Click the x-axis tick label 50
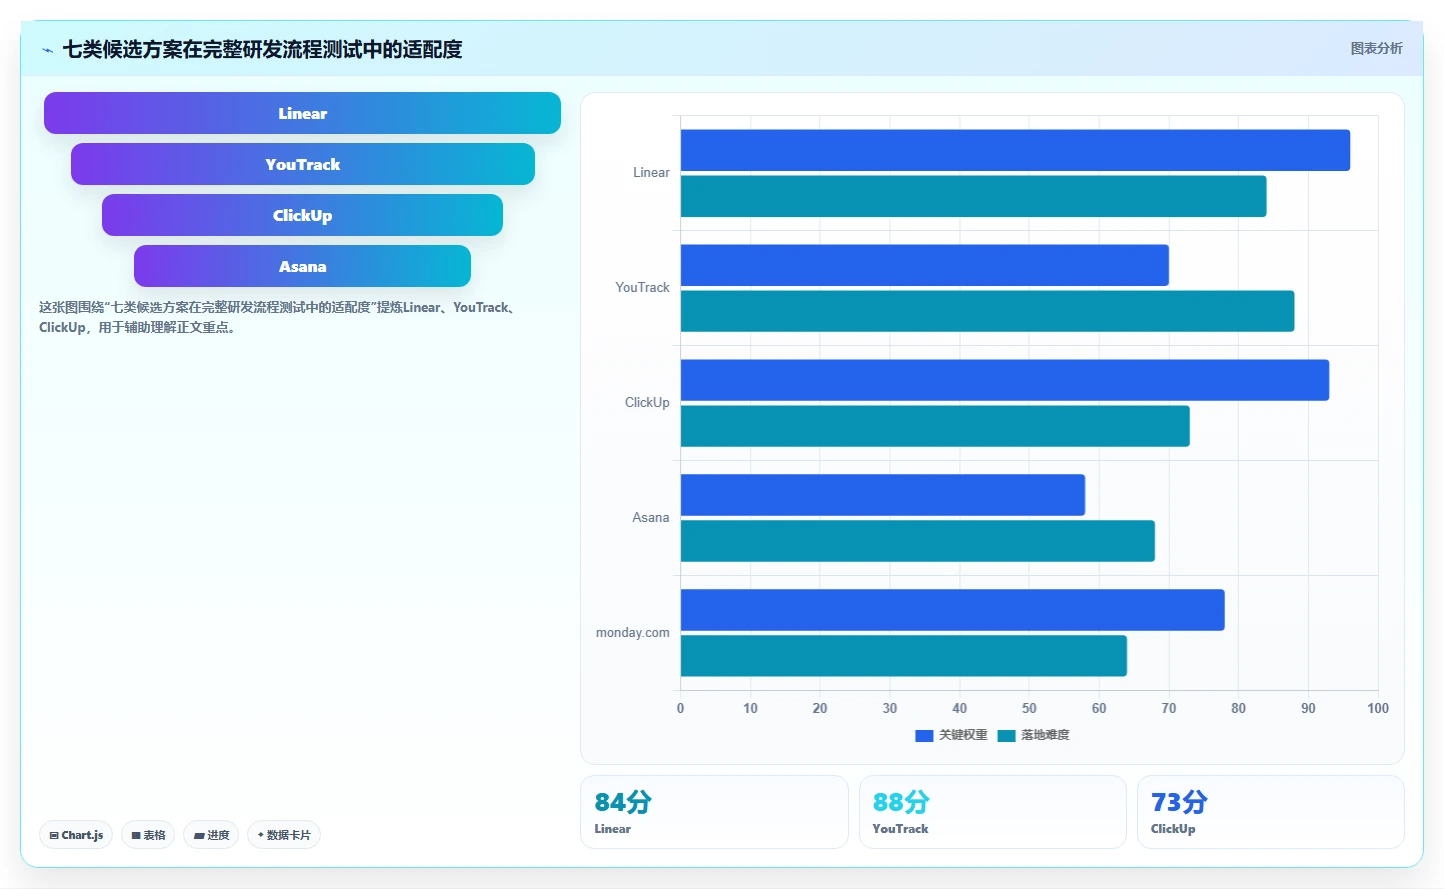 coord(1029,708)
